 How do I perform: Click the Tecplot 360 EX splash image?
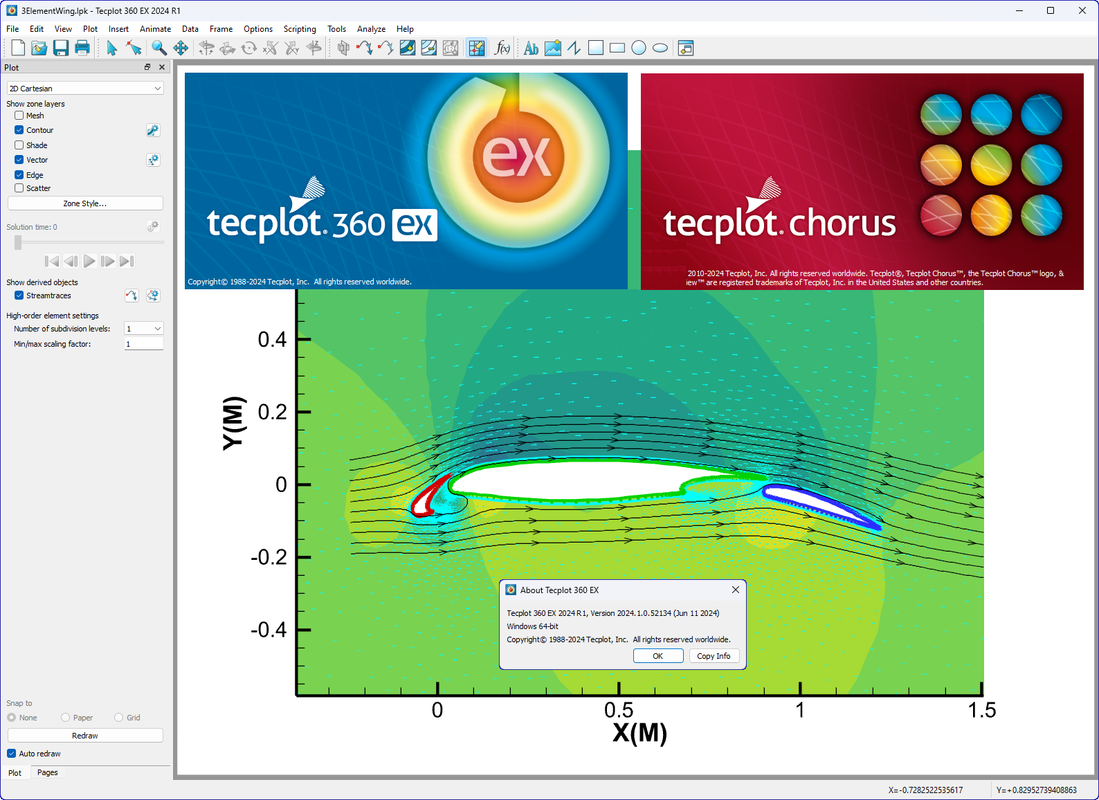pos(406,181)
